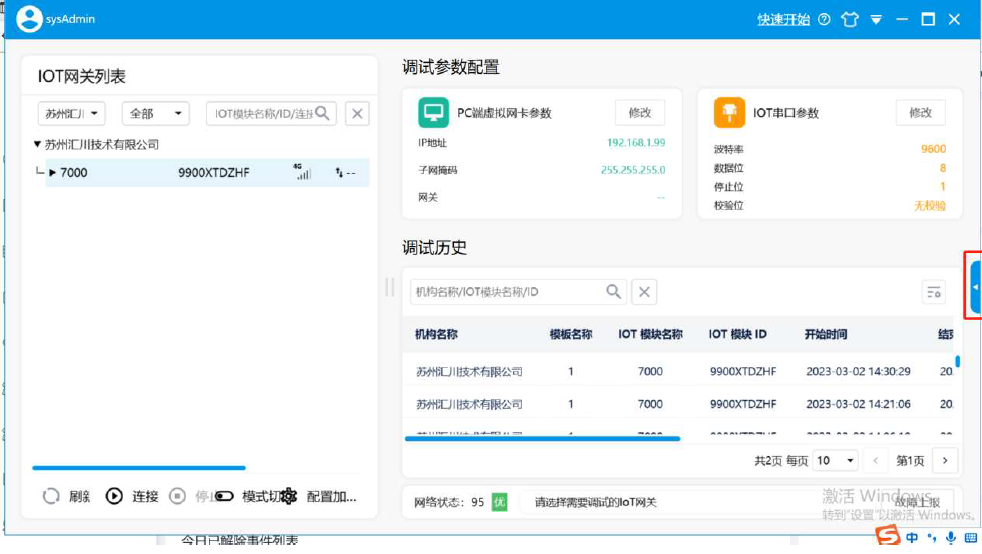Open the 全部 filter dropdown
The width and height of the screenshot is (982, 554).
155,113
